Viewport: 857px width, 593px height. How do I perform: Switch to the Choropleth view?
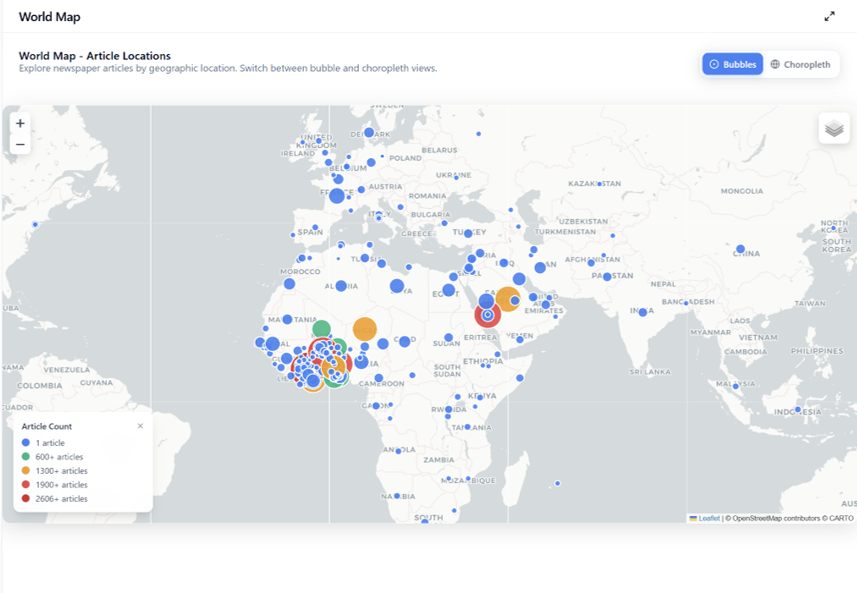click(x=800, y=64)
